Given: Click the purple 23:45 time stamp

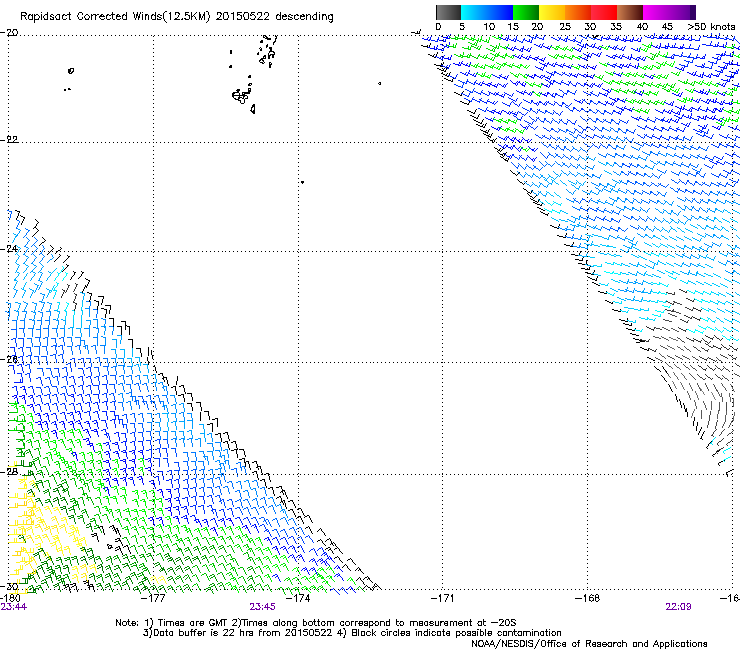Looking at the screenshot, I should tap(262, 607).
